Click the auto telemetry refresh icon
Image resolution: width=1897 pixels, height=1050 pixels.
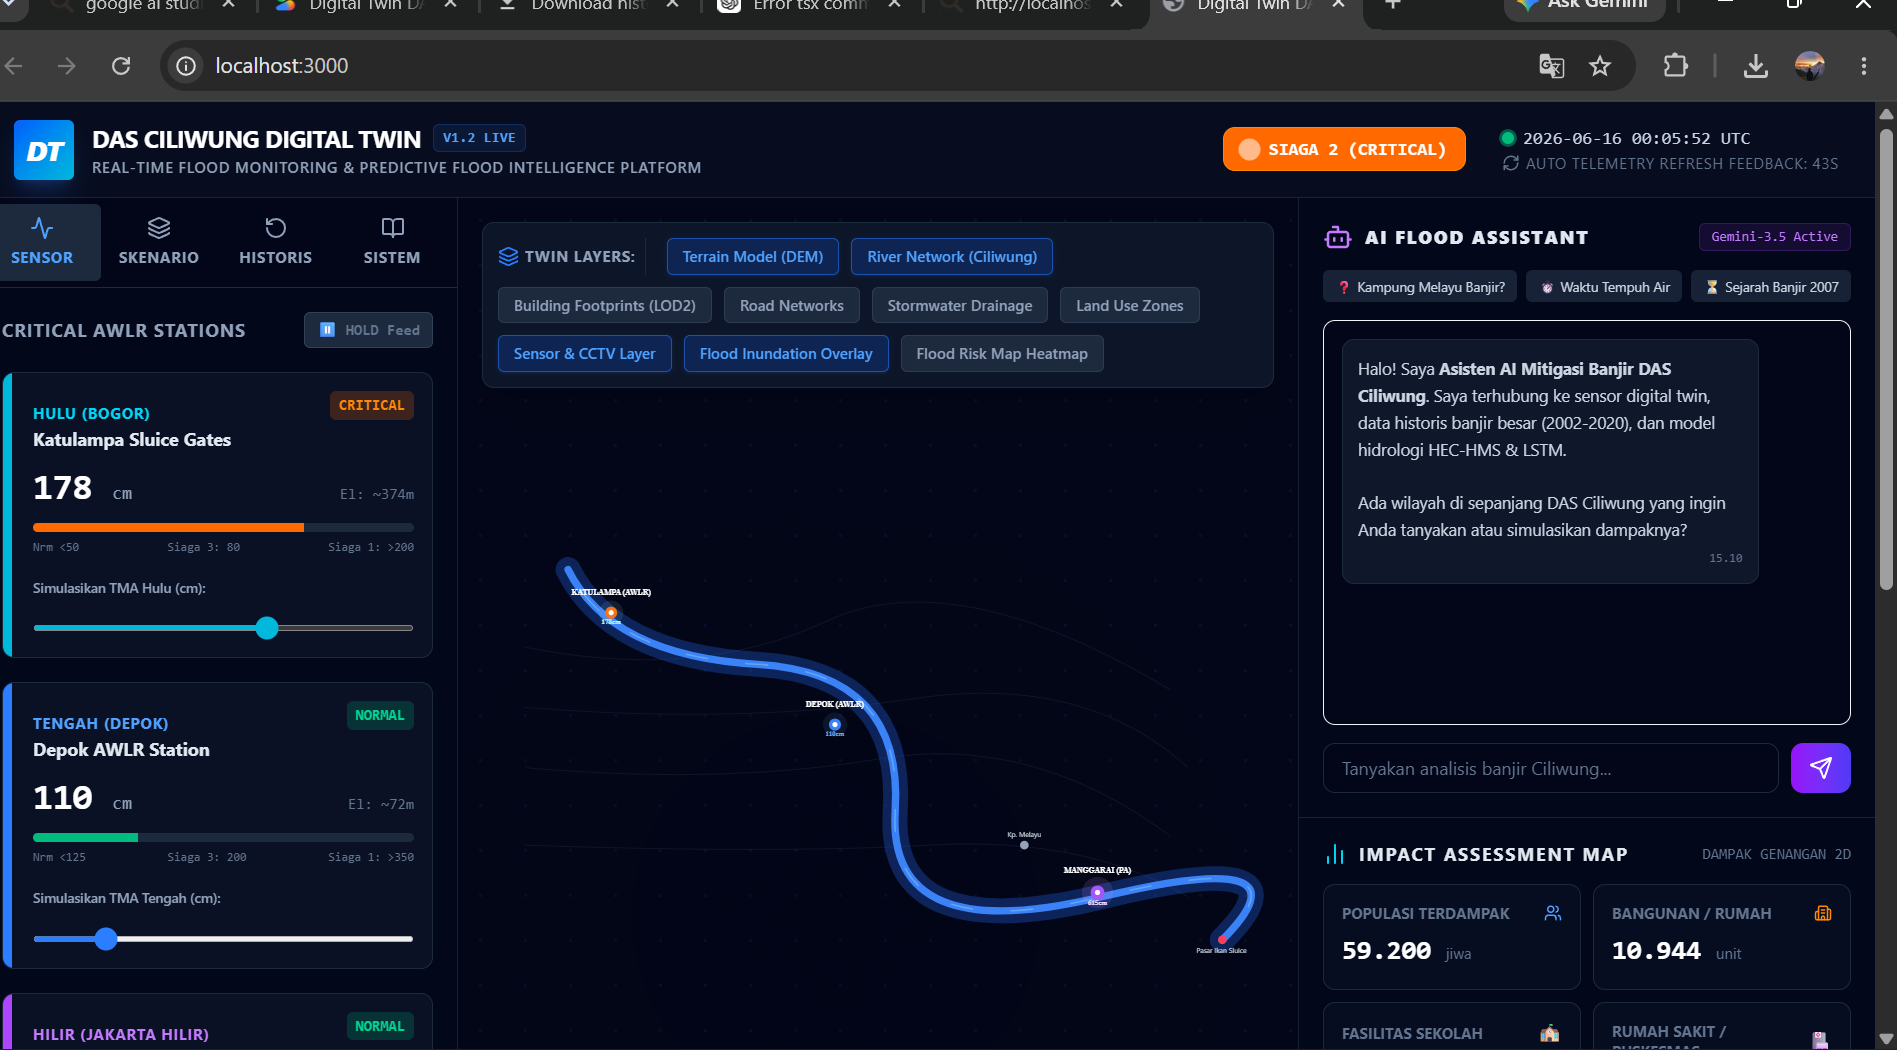click(x=1510, y=163)
